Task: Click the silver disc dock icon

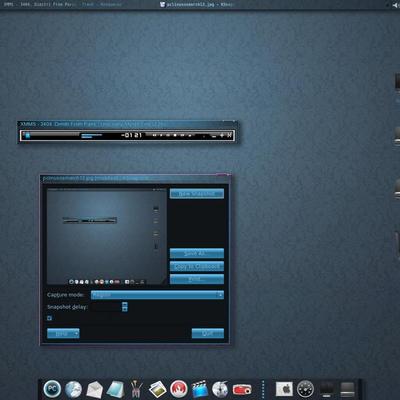Action: click(220, 389)
